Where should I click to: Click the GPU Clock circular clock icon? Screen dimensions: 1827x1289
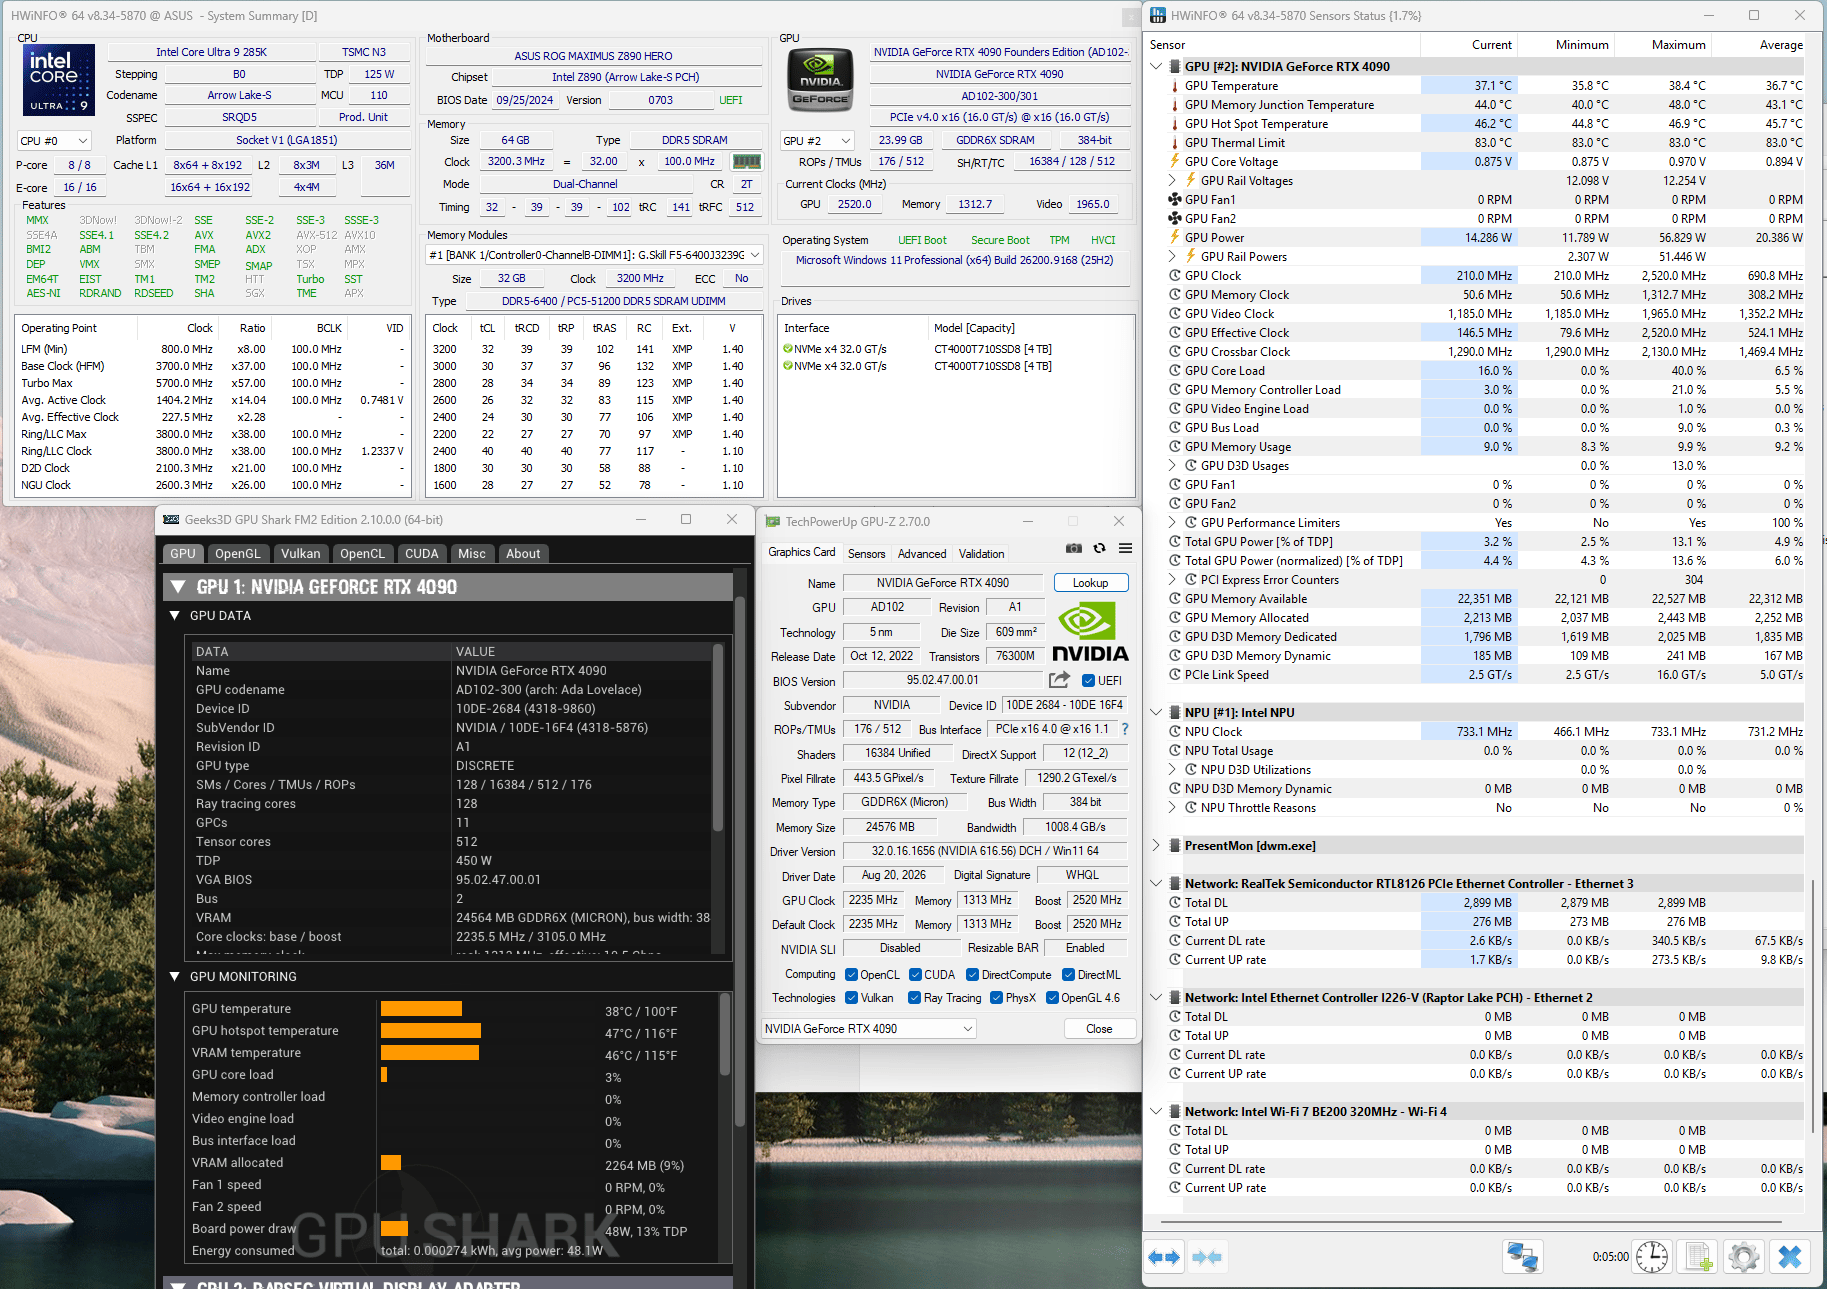click(x=1175, y=276)
